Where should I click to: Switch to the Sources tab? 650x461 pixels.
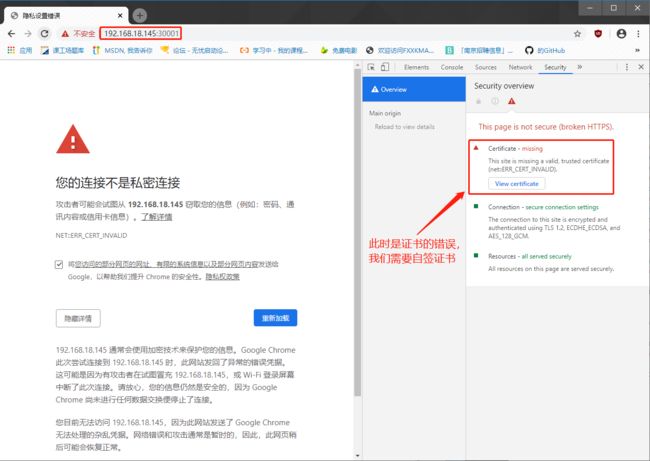coord(485,67)
